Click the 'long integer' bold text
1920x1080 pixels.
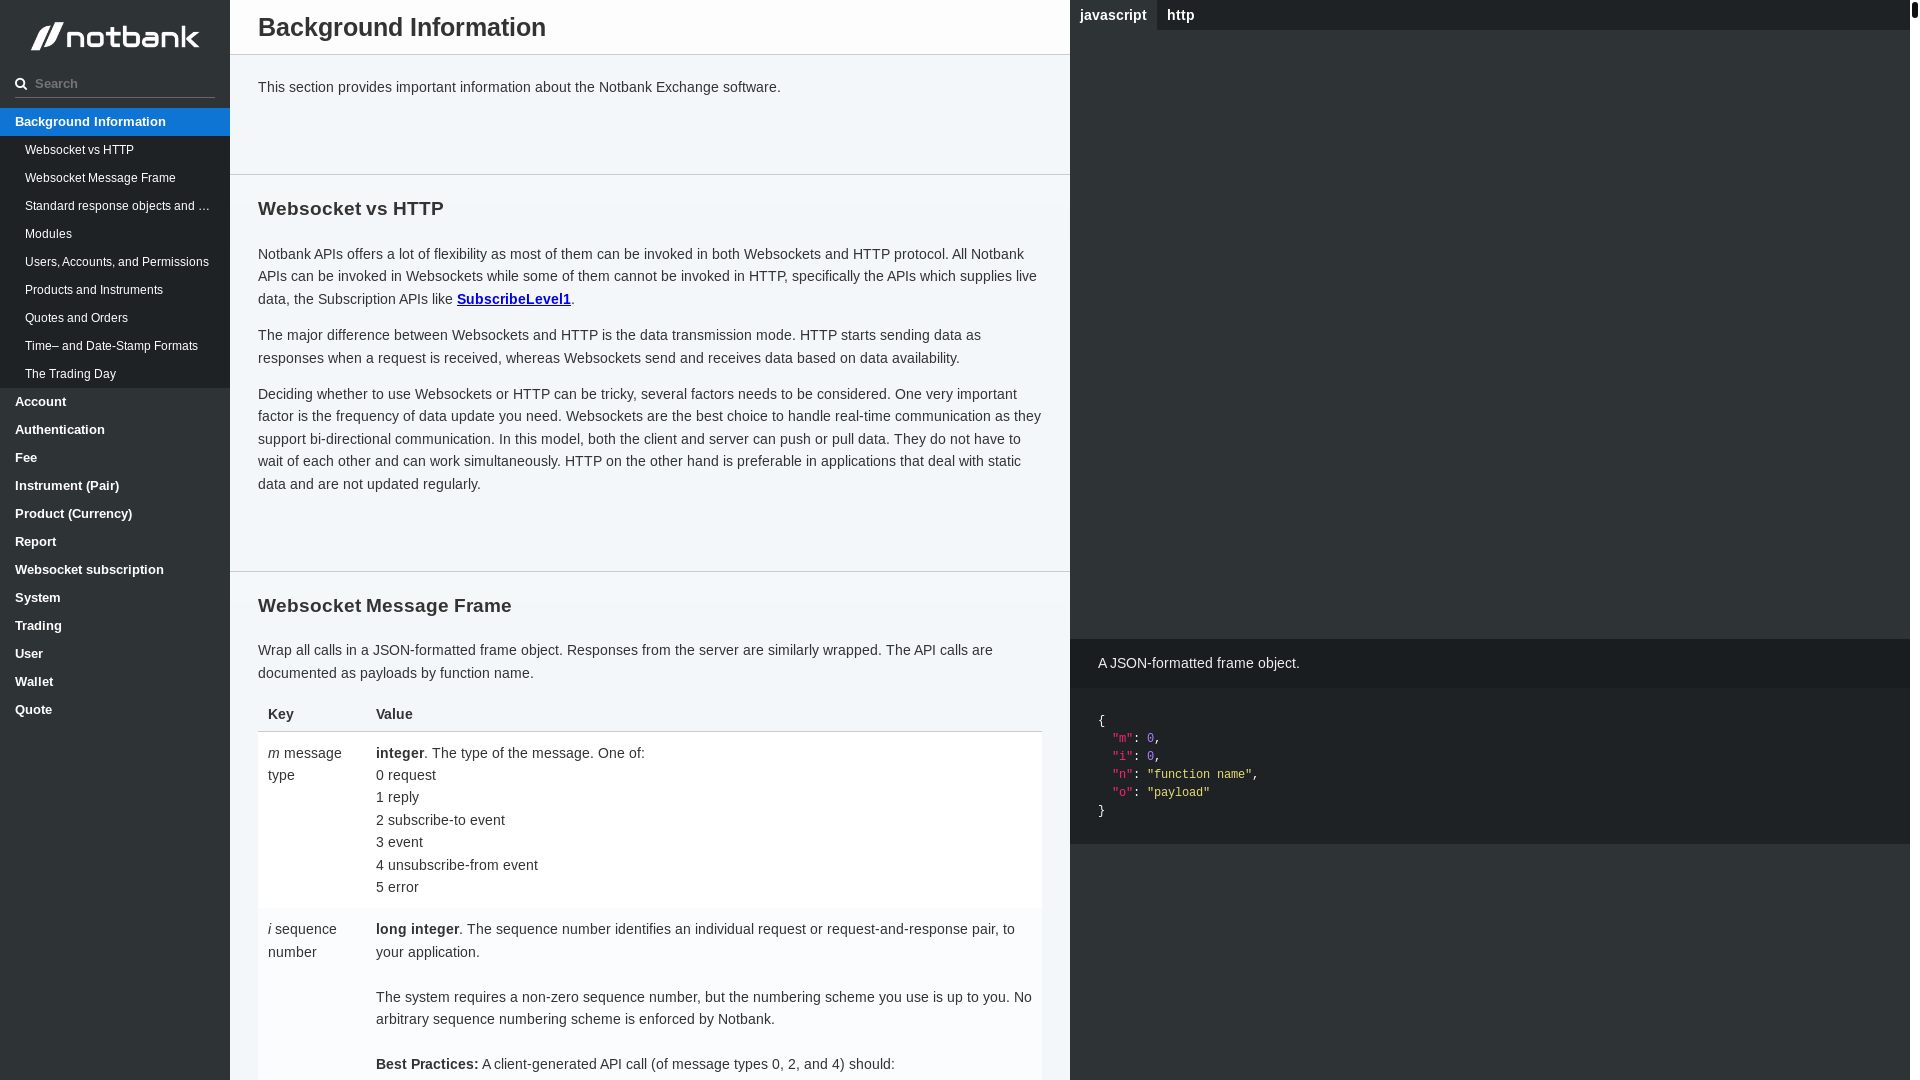pos(417,929)
